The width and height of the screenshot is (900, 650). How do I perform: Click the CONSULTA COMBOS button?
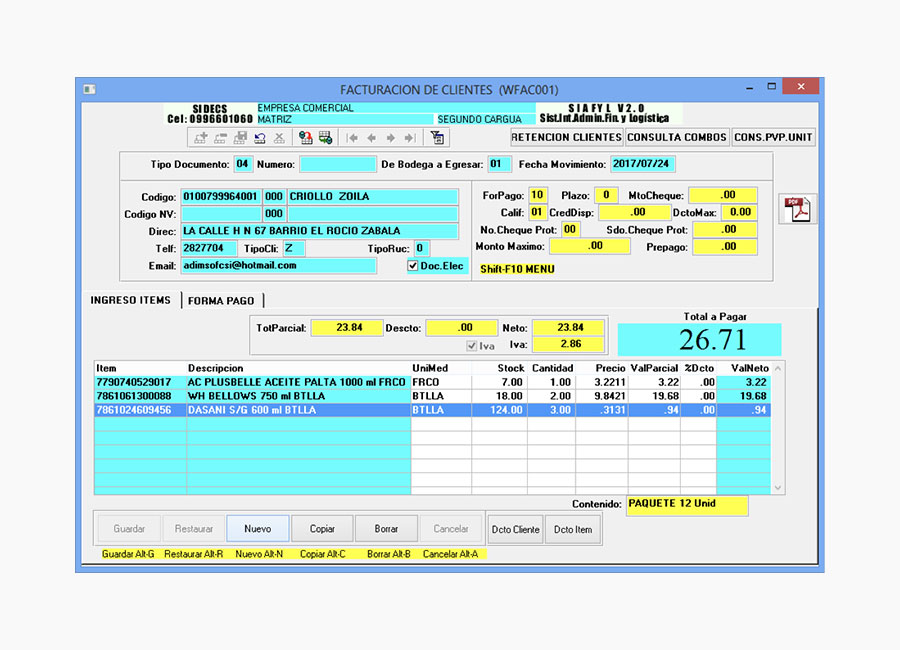[x=677, y=137]
